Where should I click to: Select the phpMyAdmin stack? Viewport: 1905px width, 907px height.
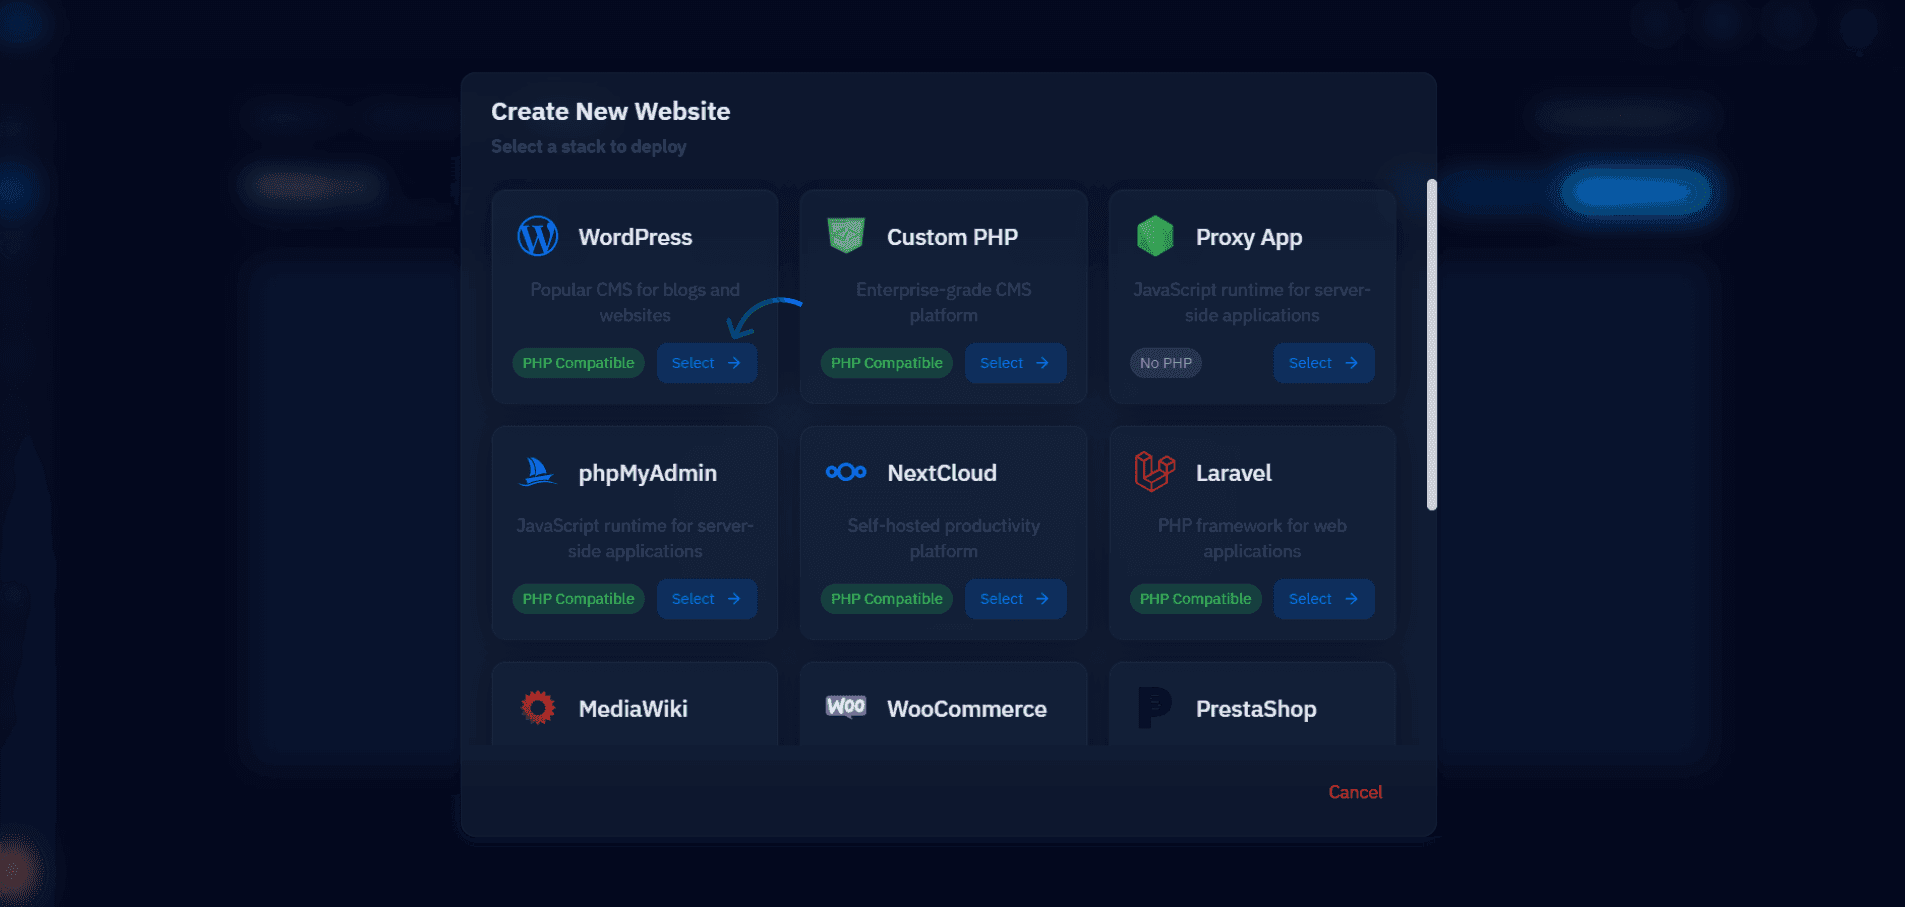tap(707, 599)
